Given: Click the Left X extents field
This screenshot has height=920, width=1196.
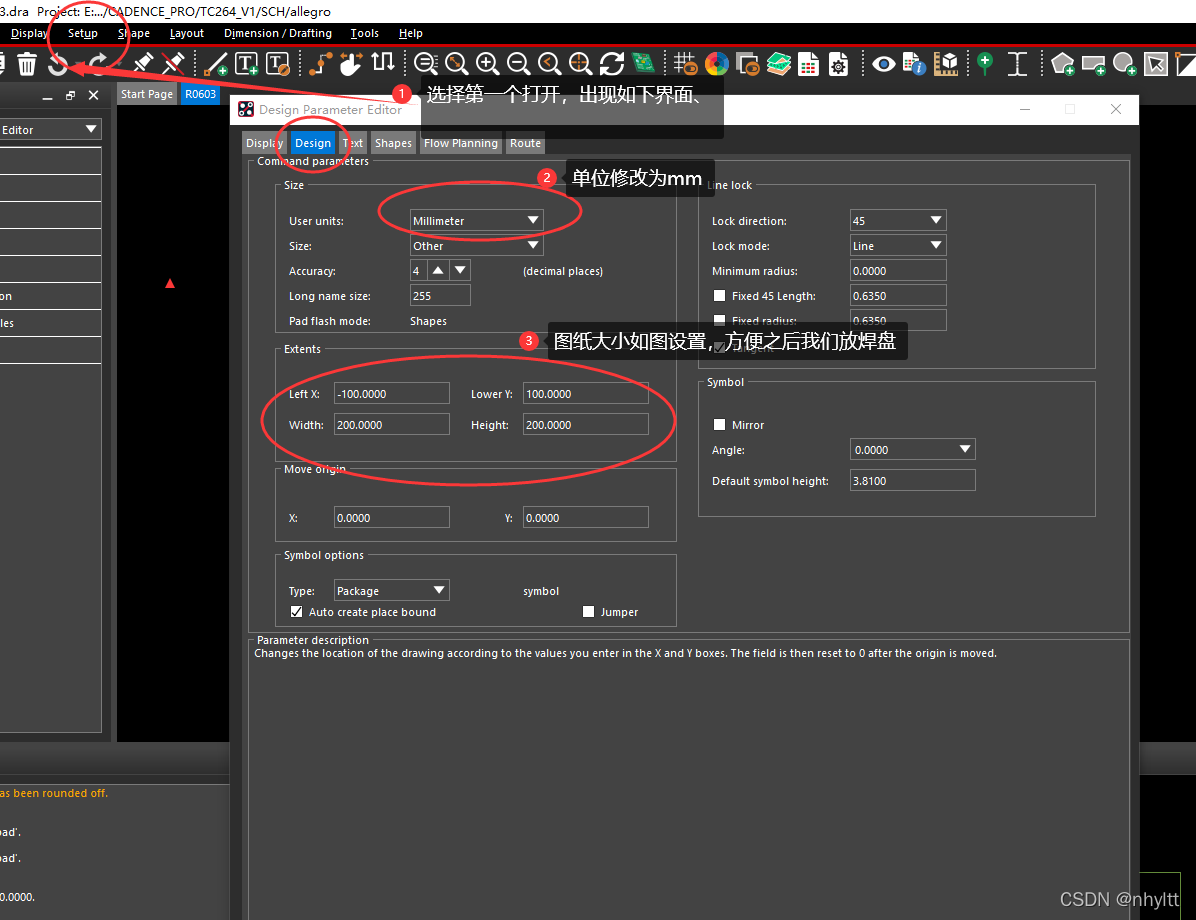Looking at the screenshot, I should coord(391,394).
